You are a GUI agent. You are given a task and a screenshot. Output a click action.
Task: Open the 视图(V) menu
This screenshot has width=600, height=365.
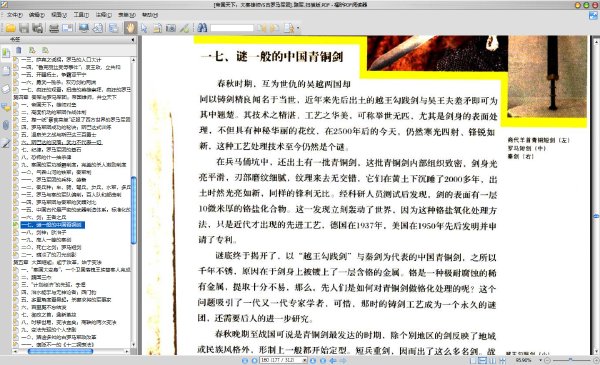59,15
